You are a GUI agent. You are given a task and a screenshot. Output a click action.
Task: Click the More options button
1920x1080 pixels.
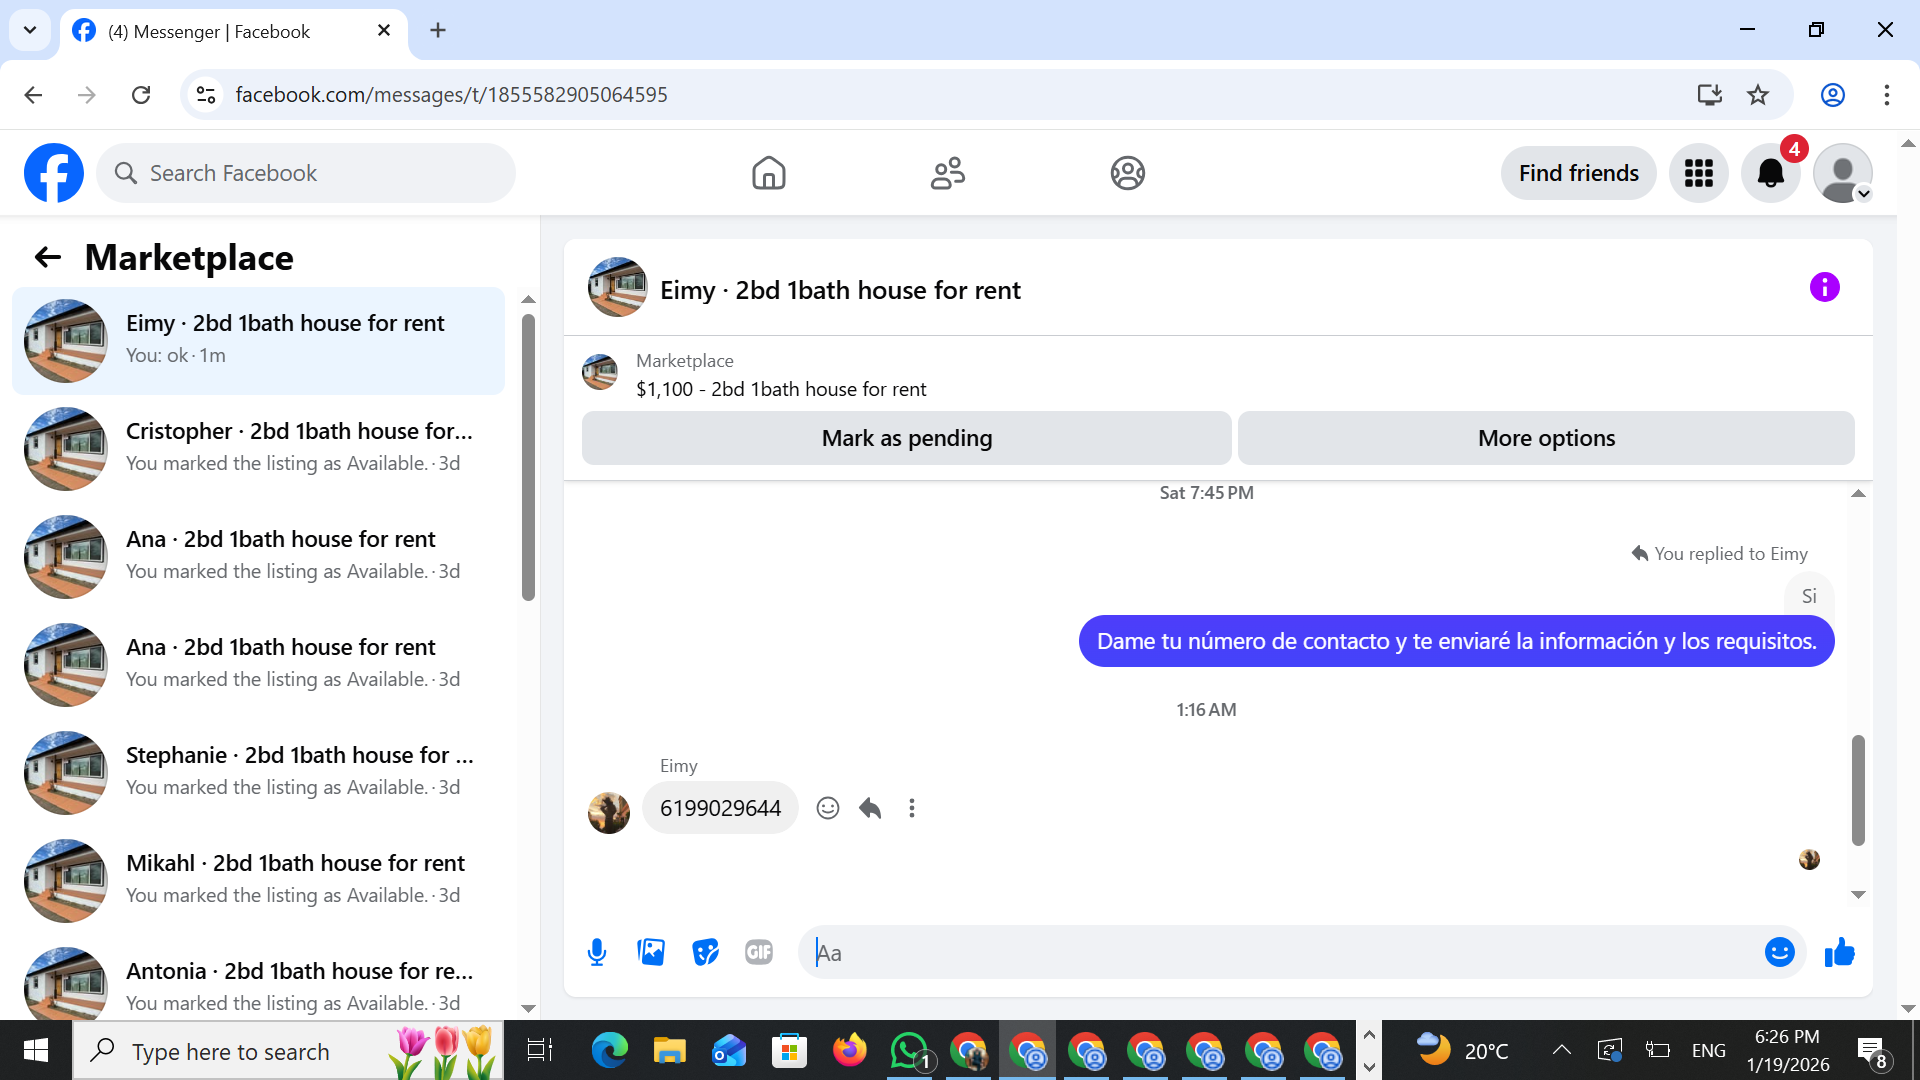[x=1545, y=438]
